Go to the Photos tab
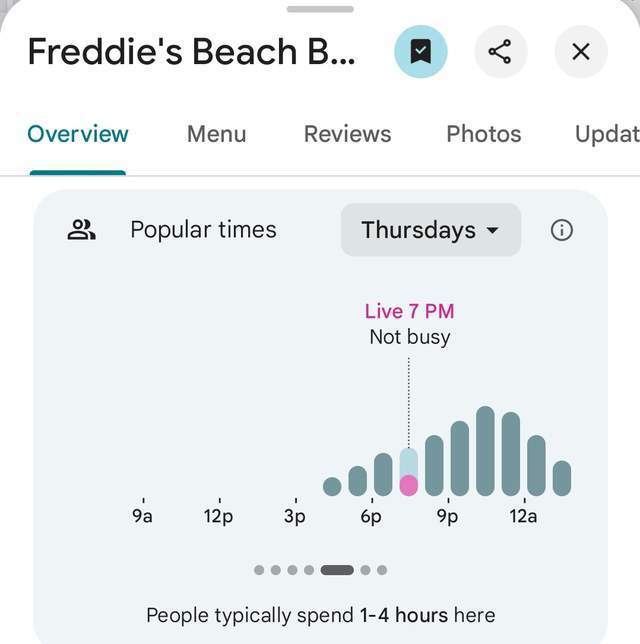Screen dimensions: 640x644 pyautogui.click(x=483, y=134)
